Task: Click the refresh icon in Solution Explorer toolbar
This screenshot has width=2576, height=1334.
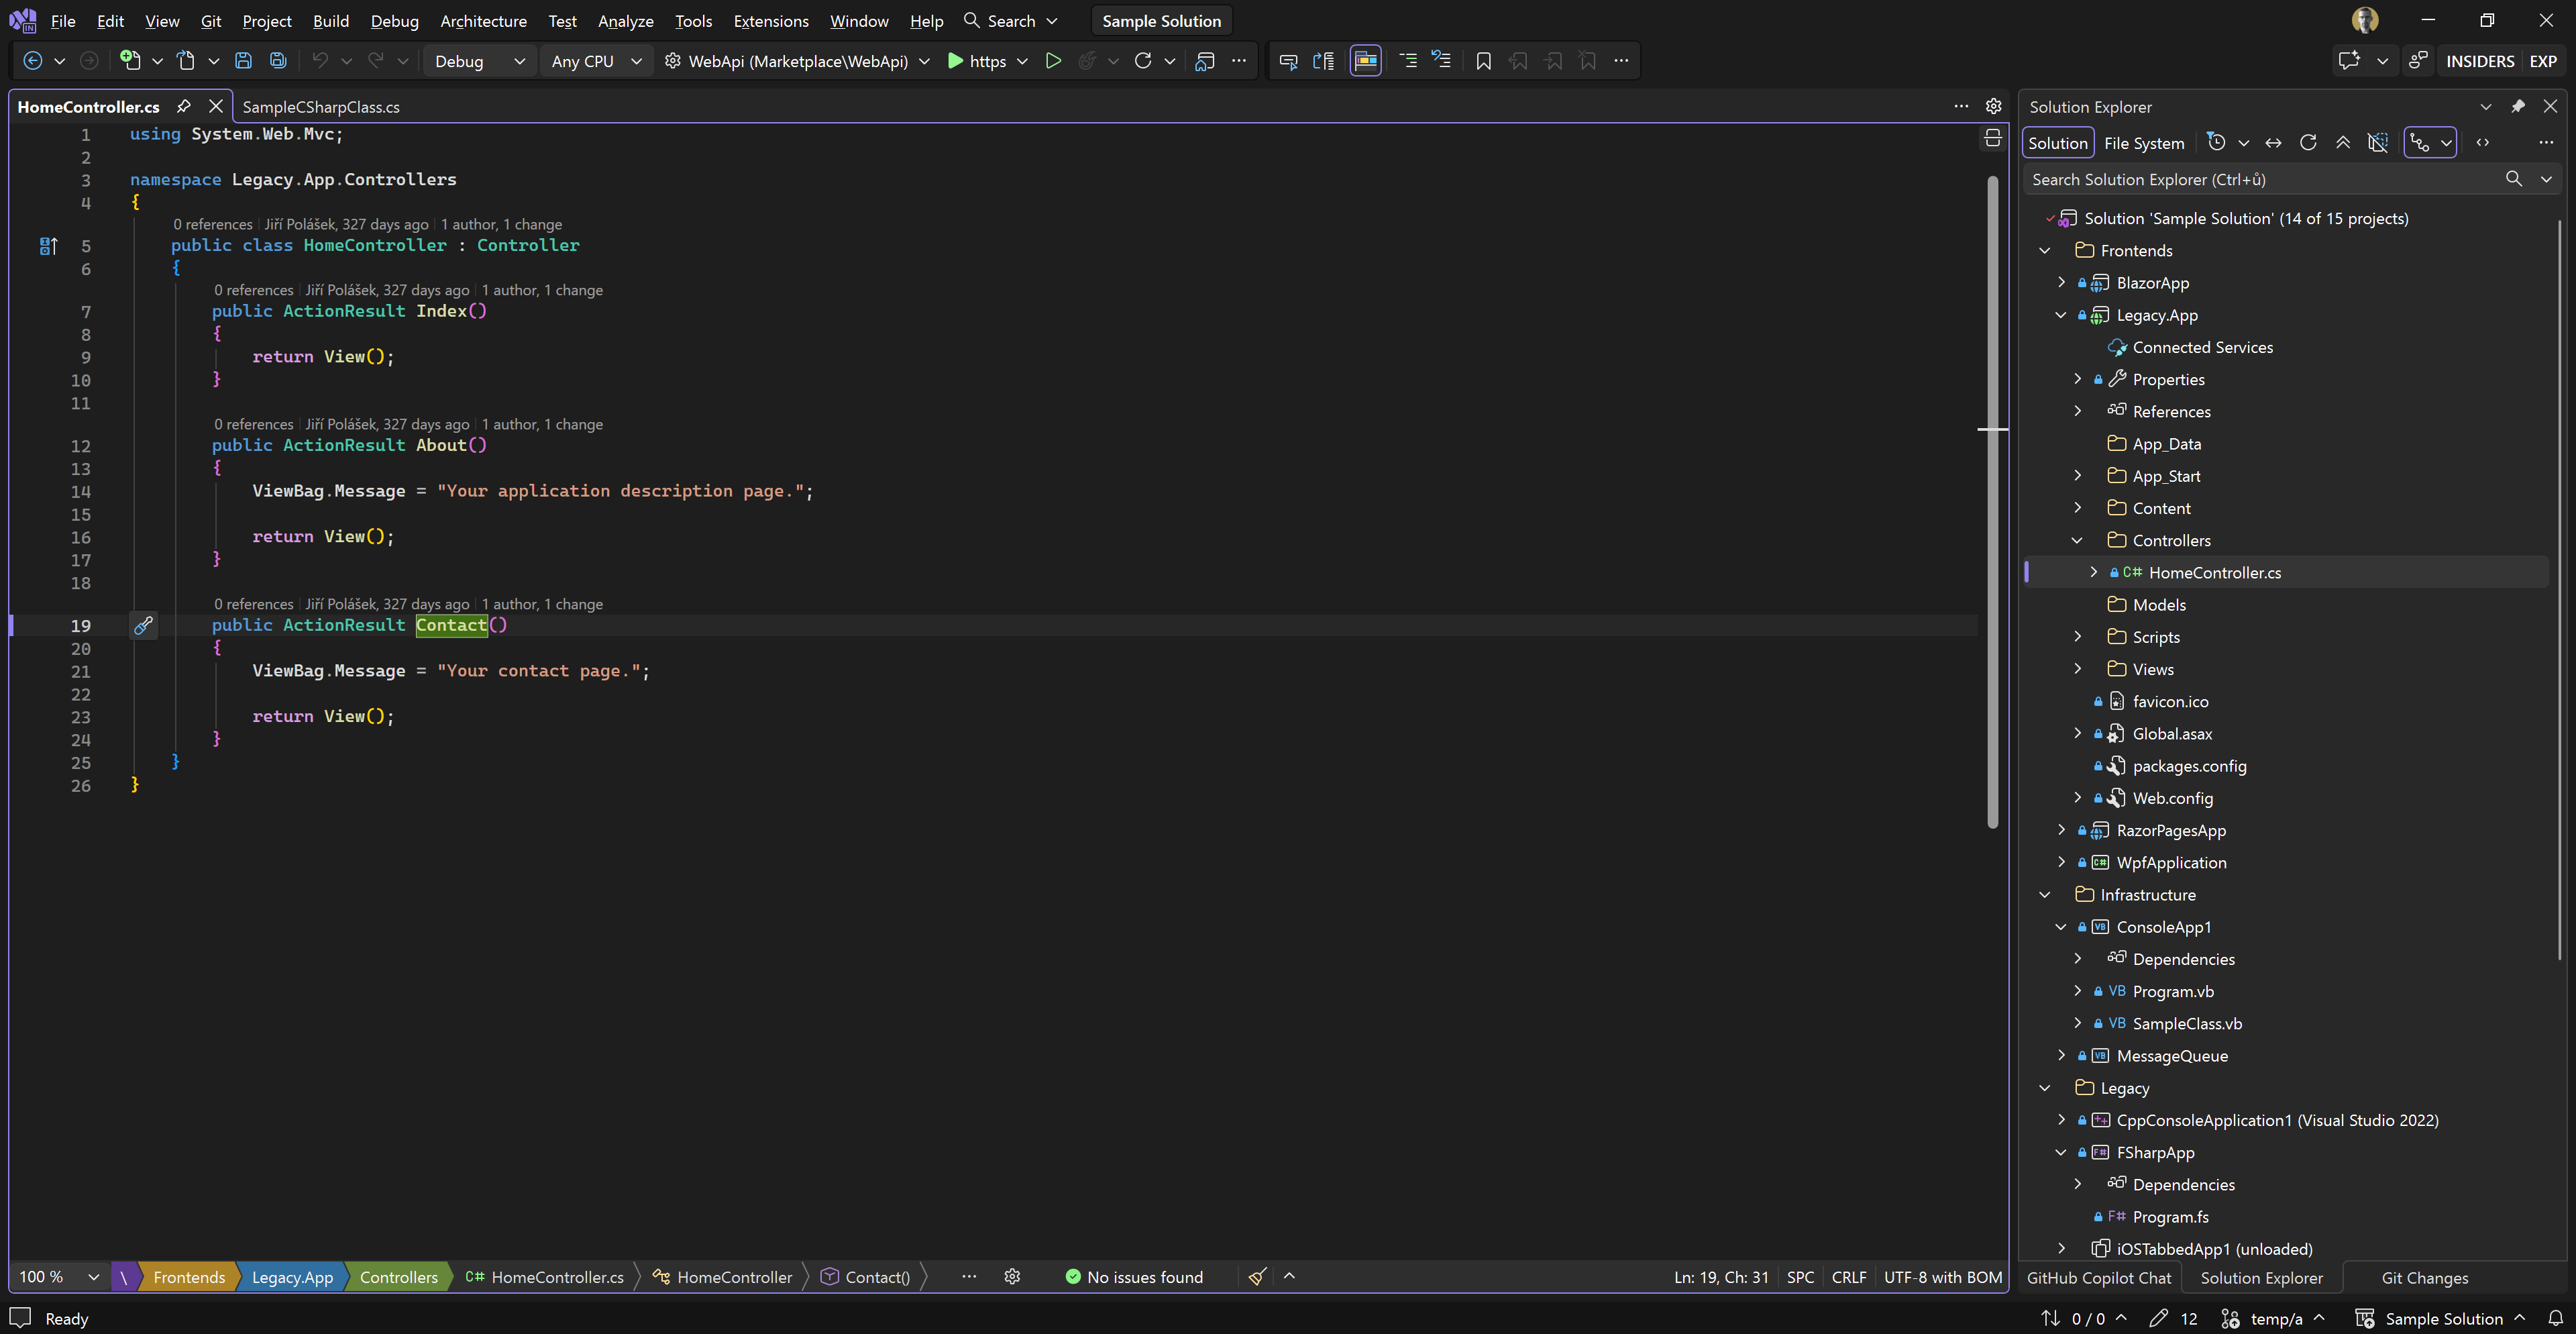Action: (x=2308, y=143)
